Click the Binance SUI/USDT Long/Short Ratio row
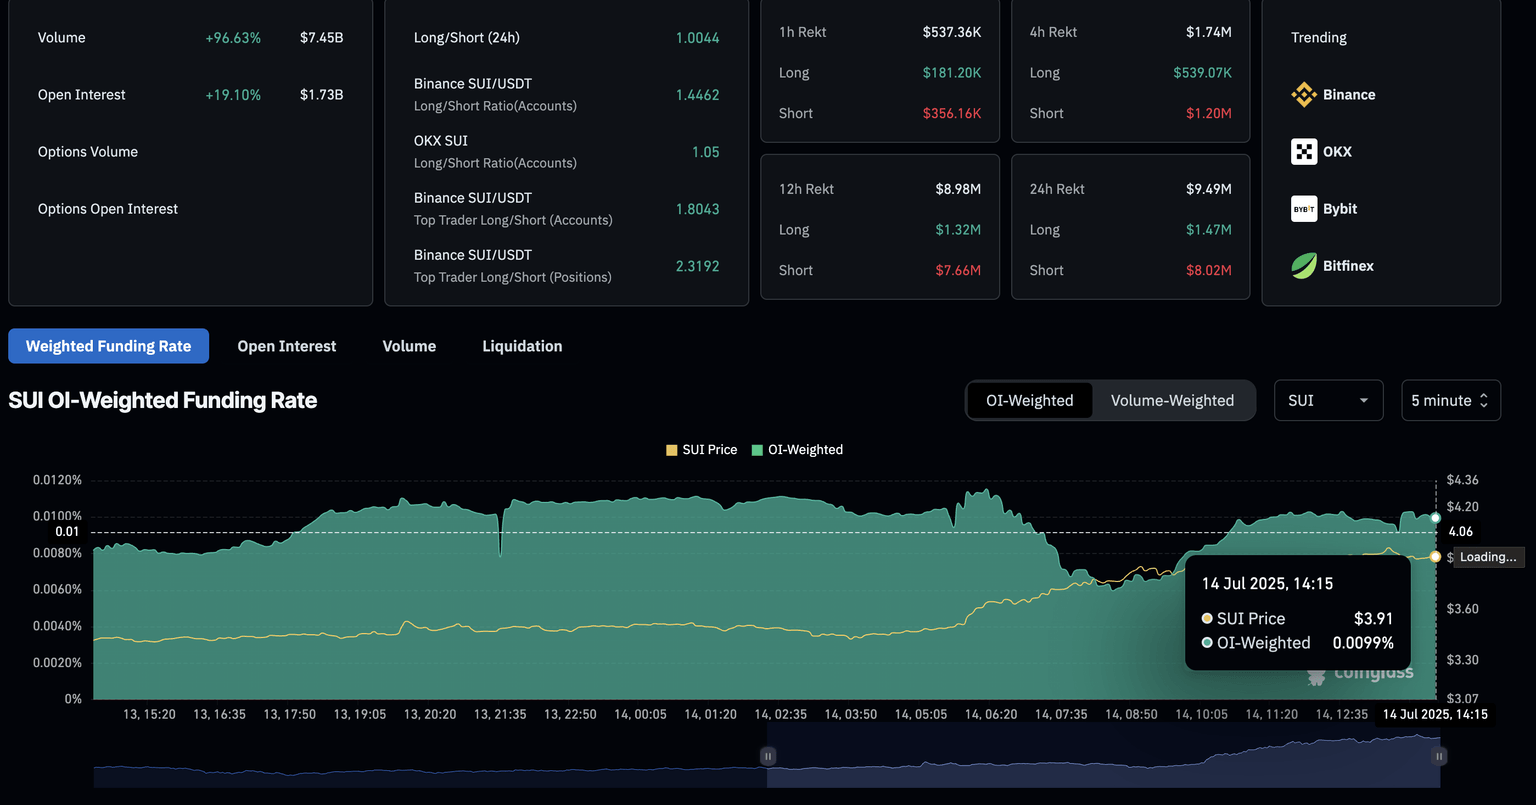This screenshot has height=805, width=1536. (566, 95)
